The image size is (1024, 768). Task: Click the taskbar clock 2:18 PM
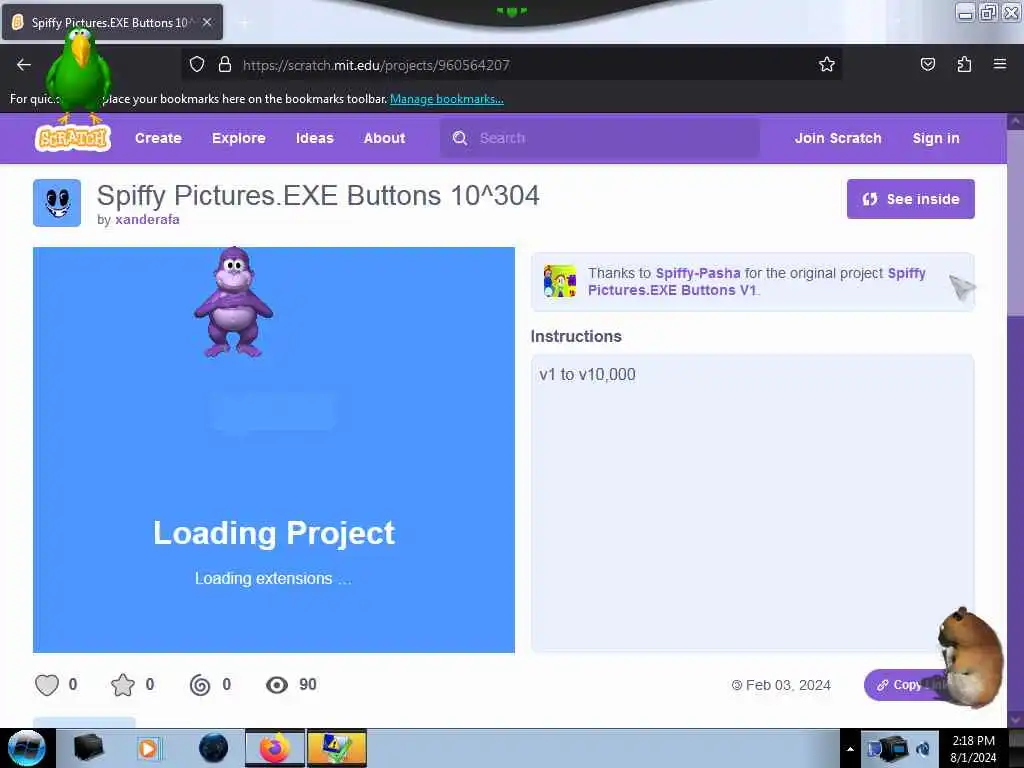click(x=973, y=748)
